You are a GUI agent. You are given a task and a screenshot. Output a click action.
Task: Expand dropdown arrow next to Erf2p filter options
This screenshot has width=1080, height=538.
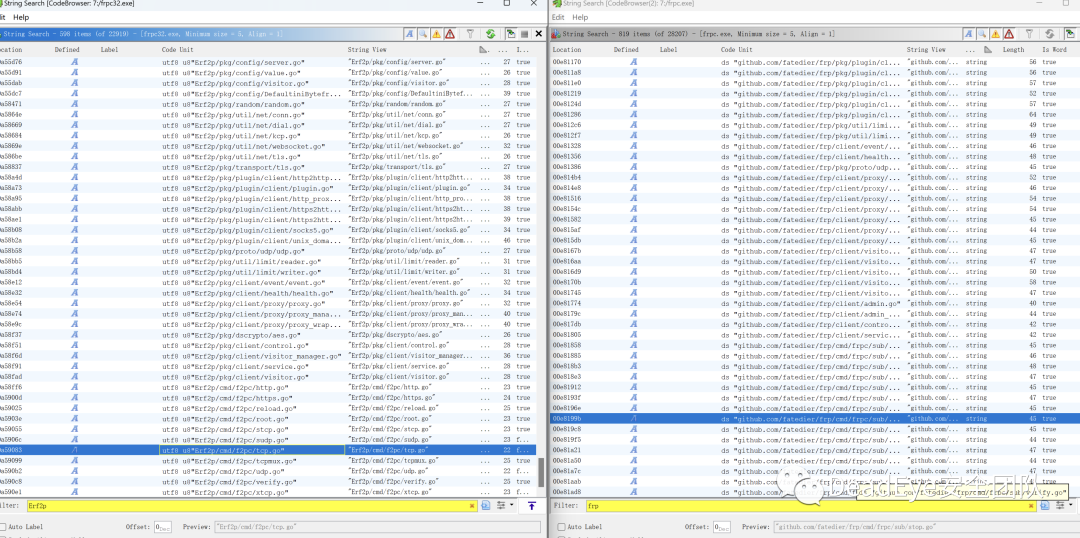[510, 506]
